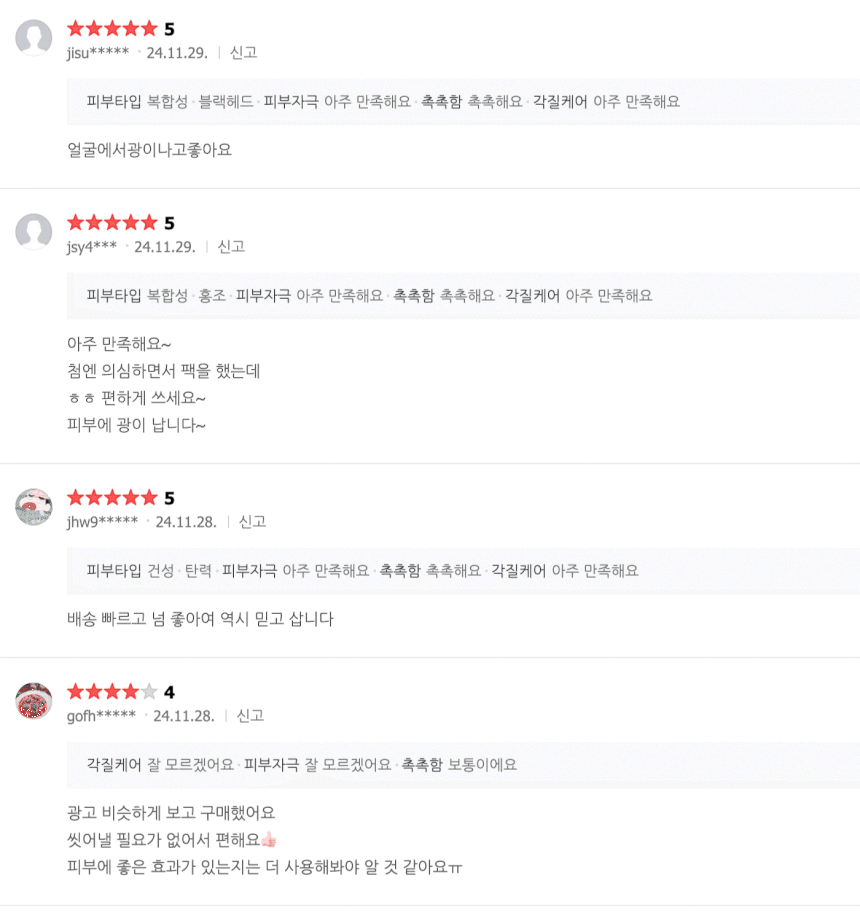Click jsy4*** default profile avatar

[x=34, y=232]
